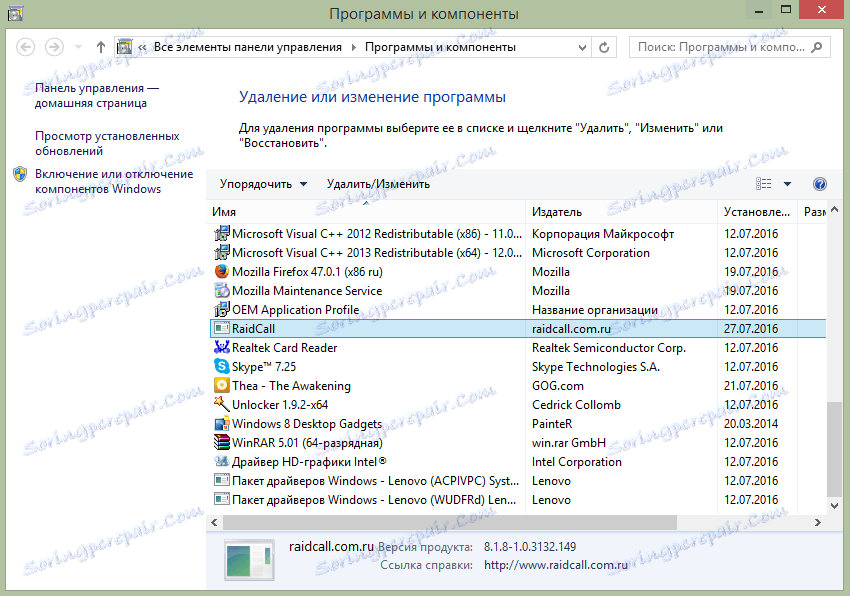Click Mozilla Maintenance Service icon
The height and width of the screenshot is (596, 850).
pyautogui.click(x=222, y=291)
